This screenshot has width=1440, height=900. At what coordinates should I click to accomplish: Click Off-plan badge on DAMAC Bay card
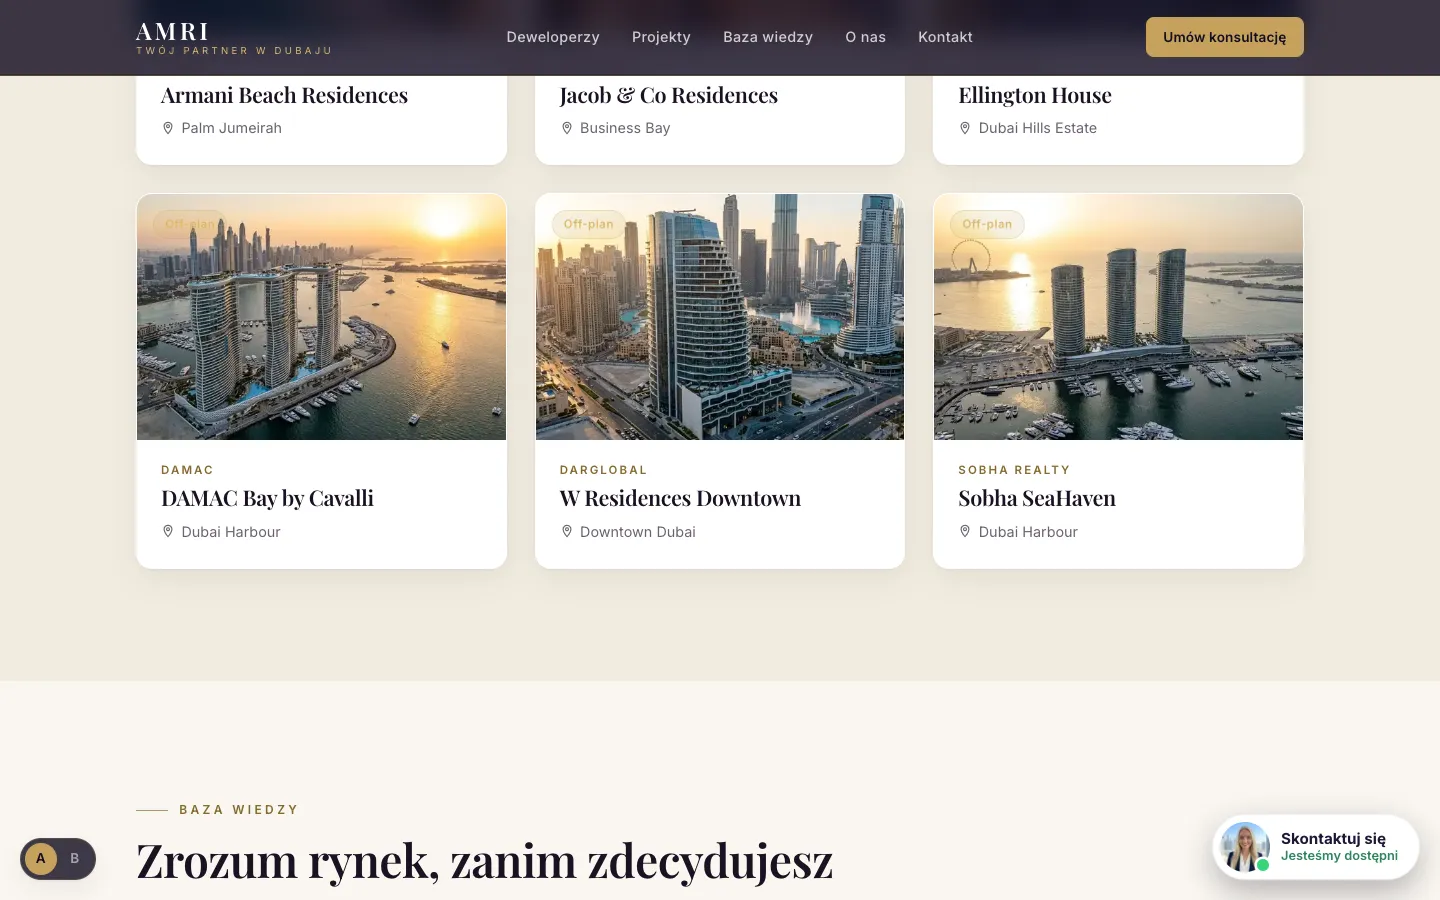(189, 224)
